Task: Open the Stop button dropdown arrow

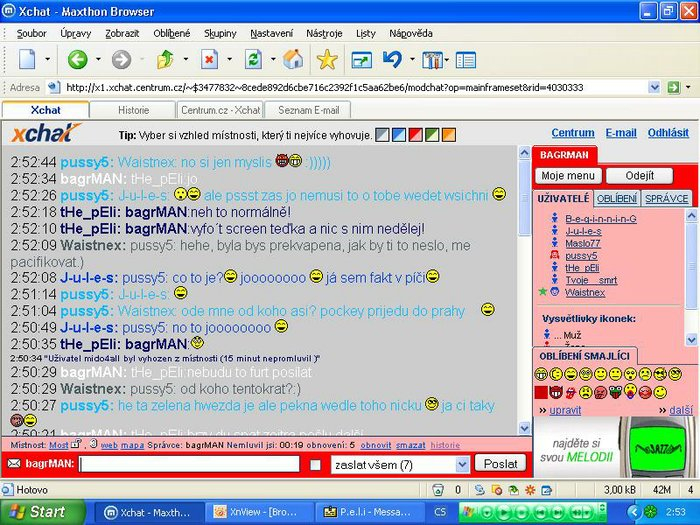Action: pos(229,59)
